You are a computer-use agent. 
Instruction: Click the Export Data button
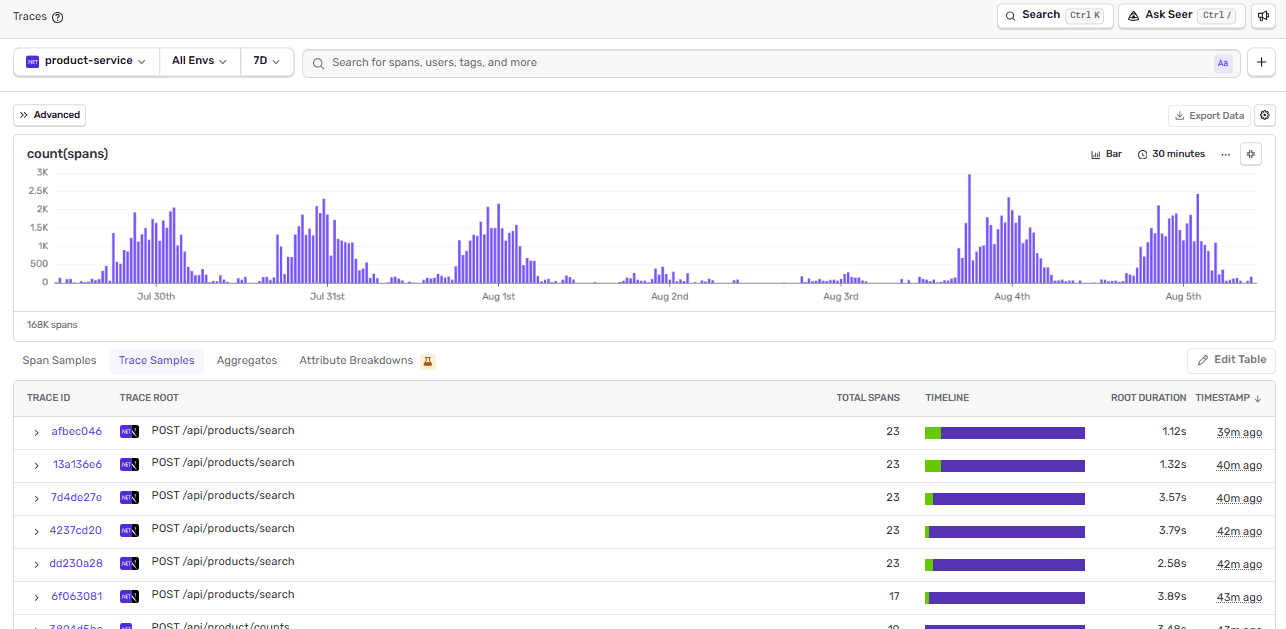1209,116
